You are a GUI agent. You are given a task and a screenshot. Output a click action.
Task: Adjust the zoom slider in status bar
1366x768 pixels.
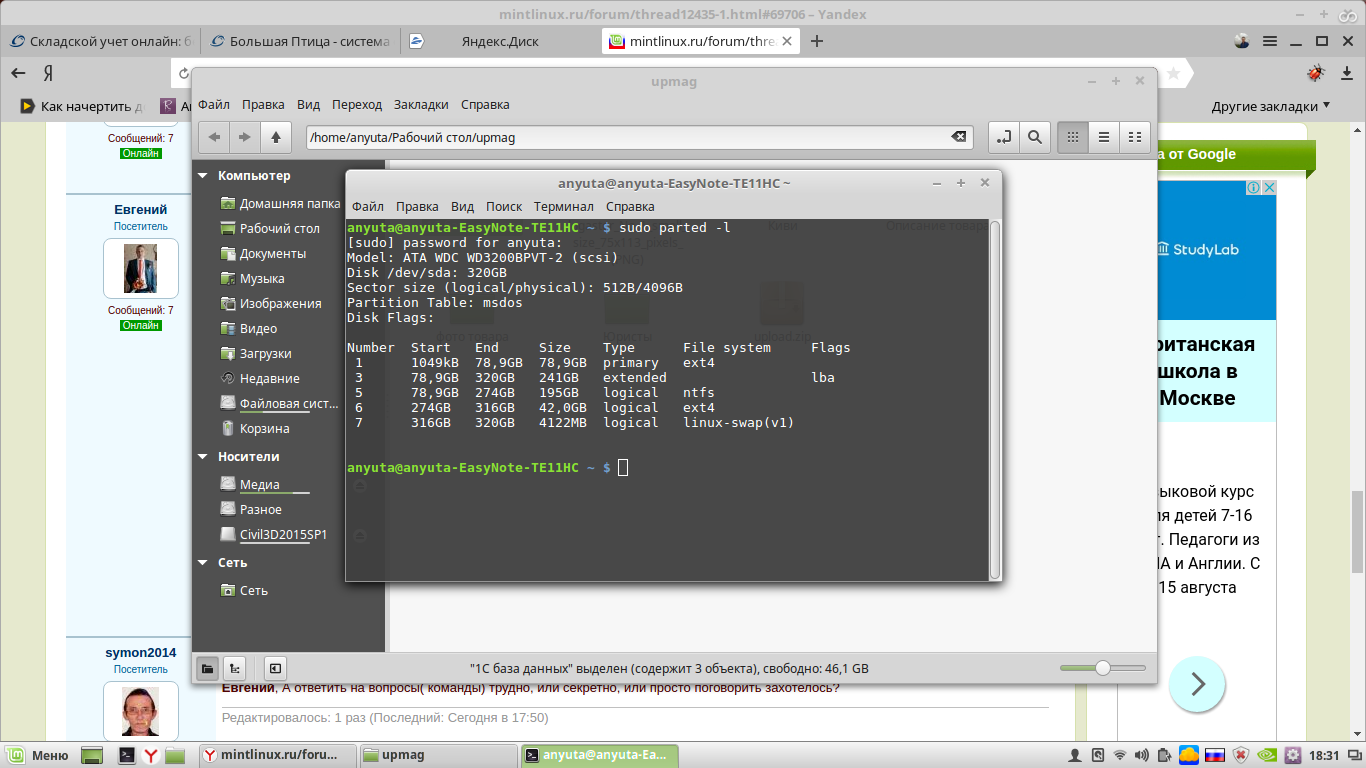(1102, 668)
